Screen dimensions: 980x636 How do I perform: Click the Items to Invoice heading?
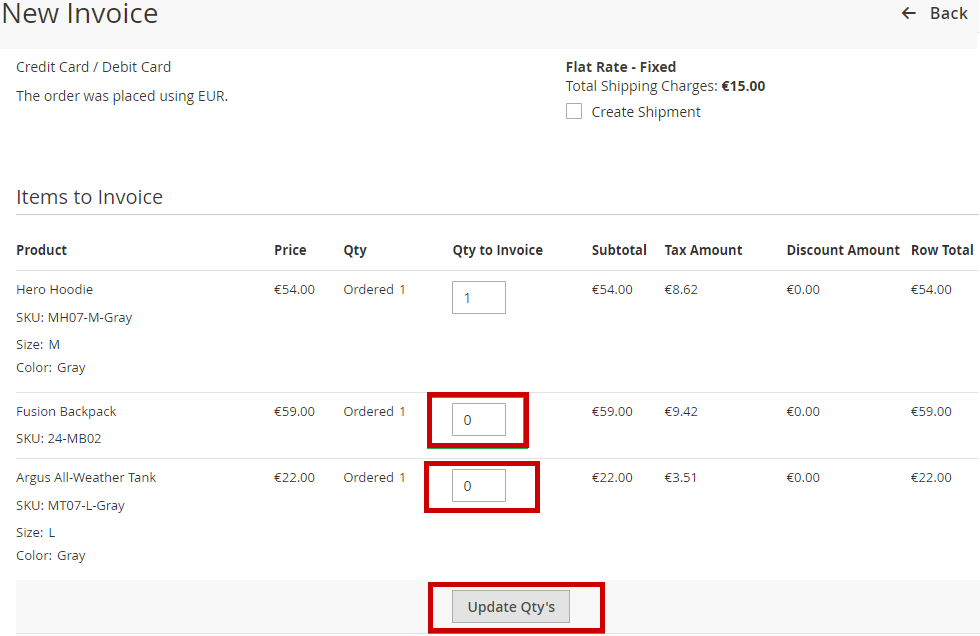tap(89, 197)
